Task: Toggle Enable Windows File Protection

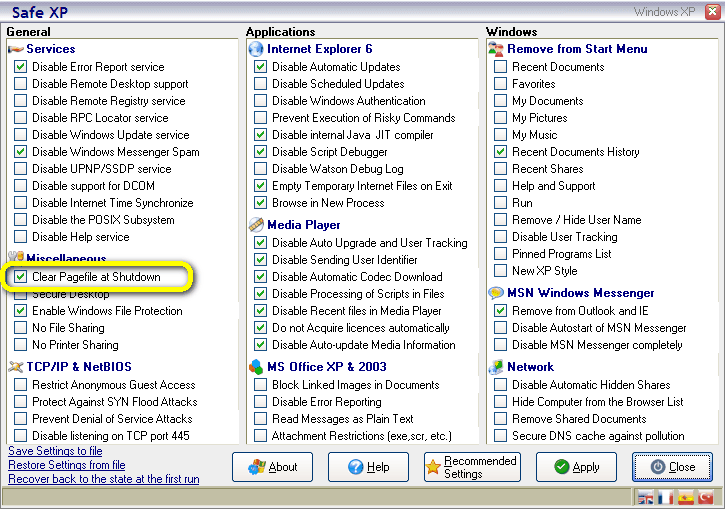Action: [20, 311]
